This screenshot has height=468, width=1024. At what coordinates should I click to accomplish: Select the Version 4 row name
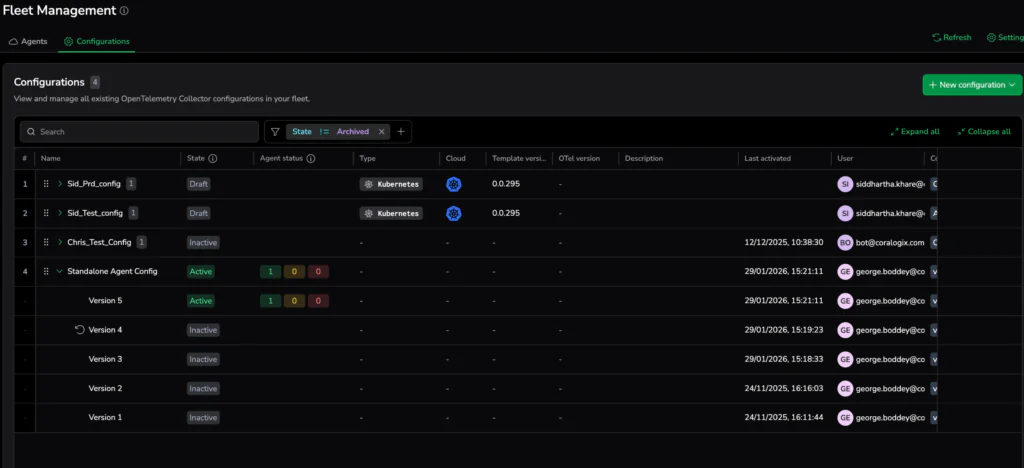click(105, 330)
